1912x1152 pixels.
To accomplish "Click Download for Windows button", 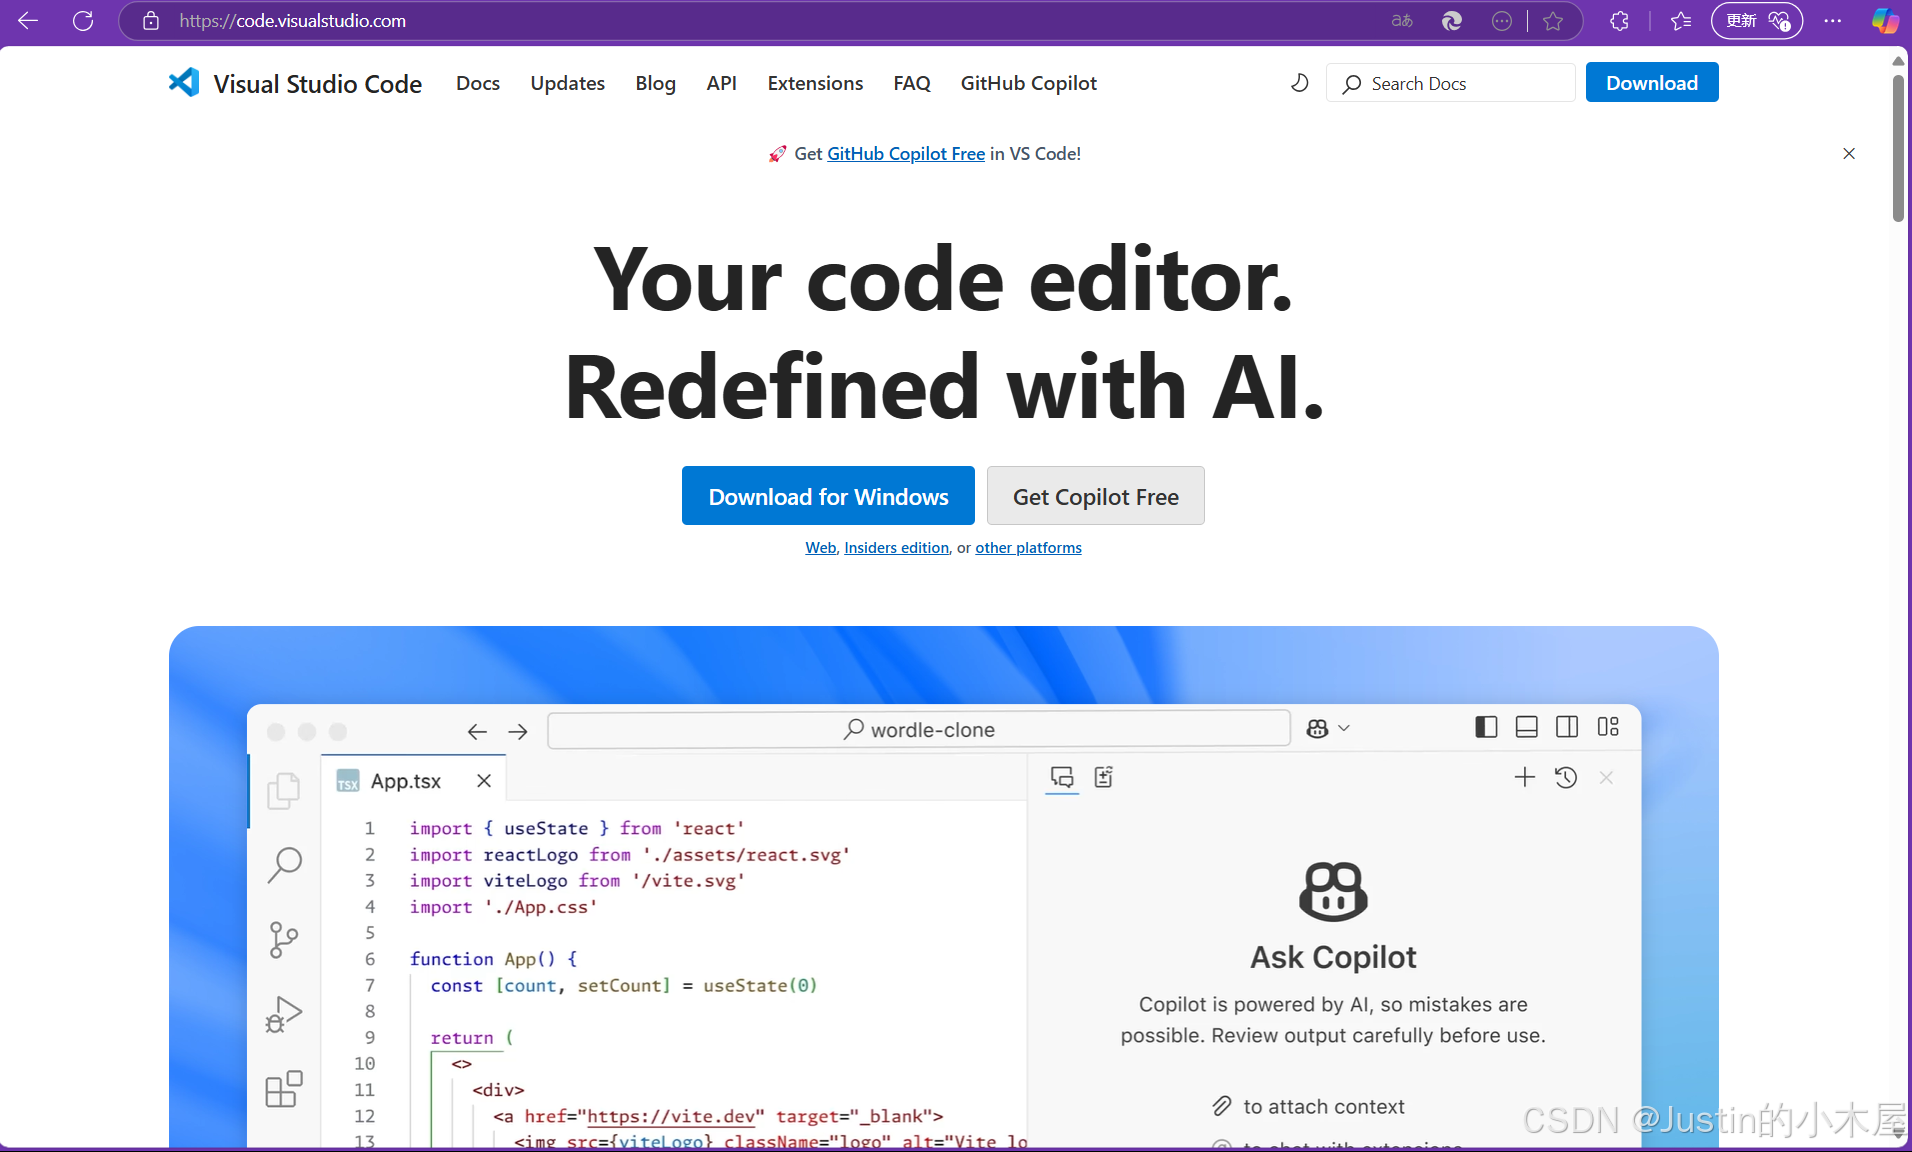I will (828, 496).
